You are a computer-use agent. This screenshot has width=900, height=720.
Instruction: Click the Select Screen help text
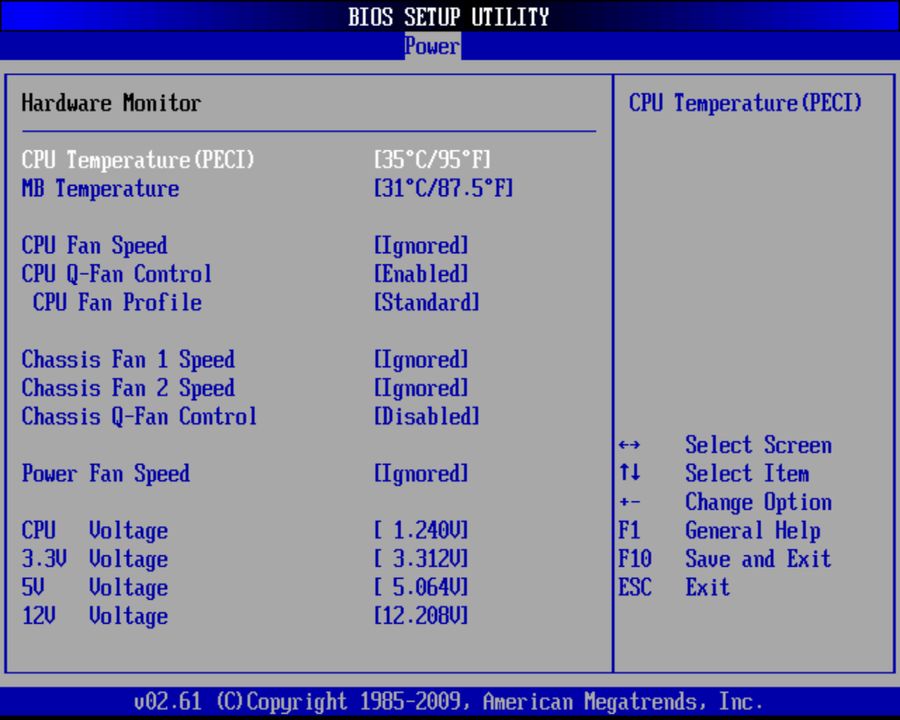coord(758,445)
